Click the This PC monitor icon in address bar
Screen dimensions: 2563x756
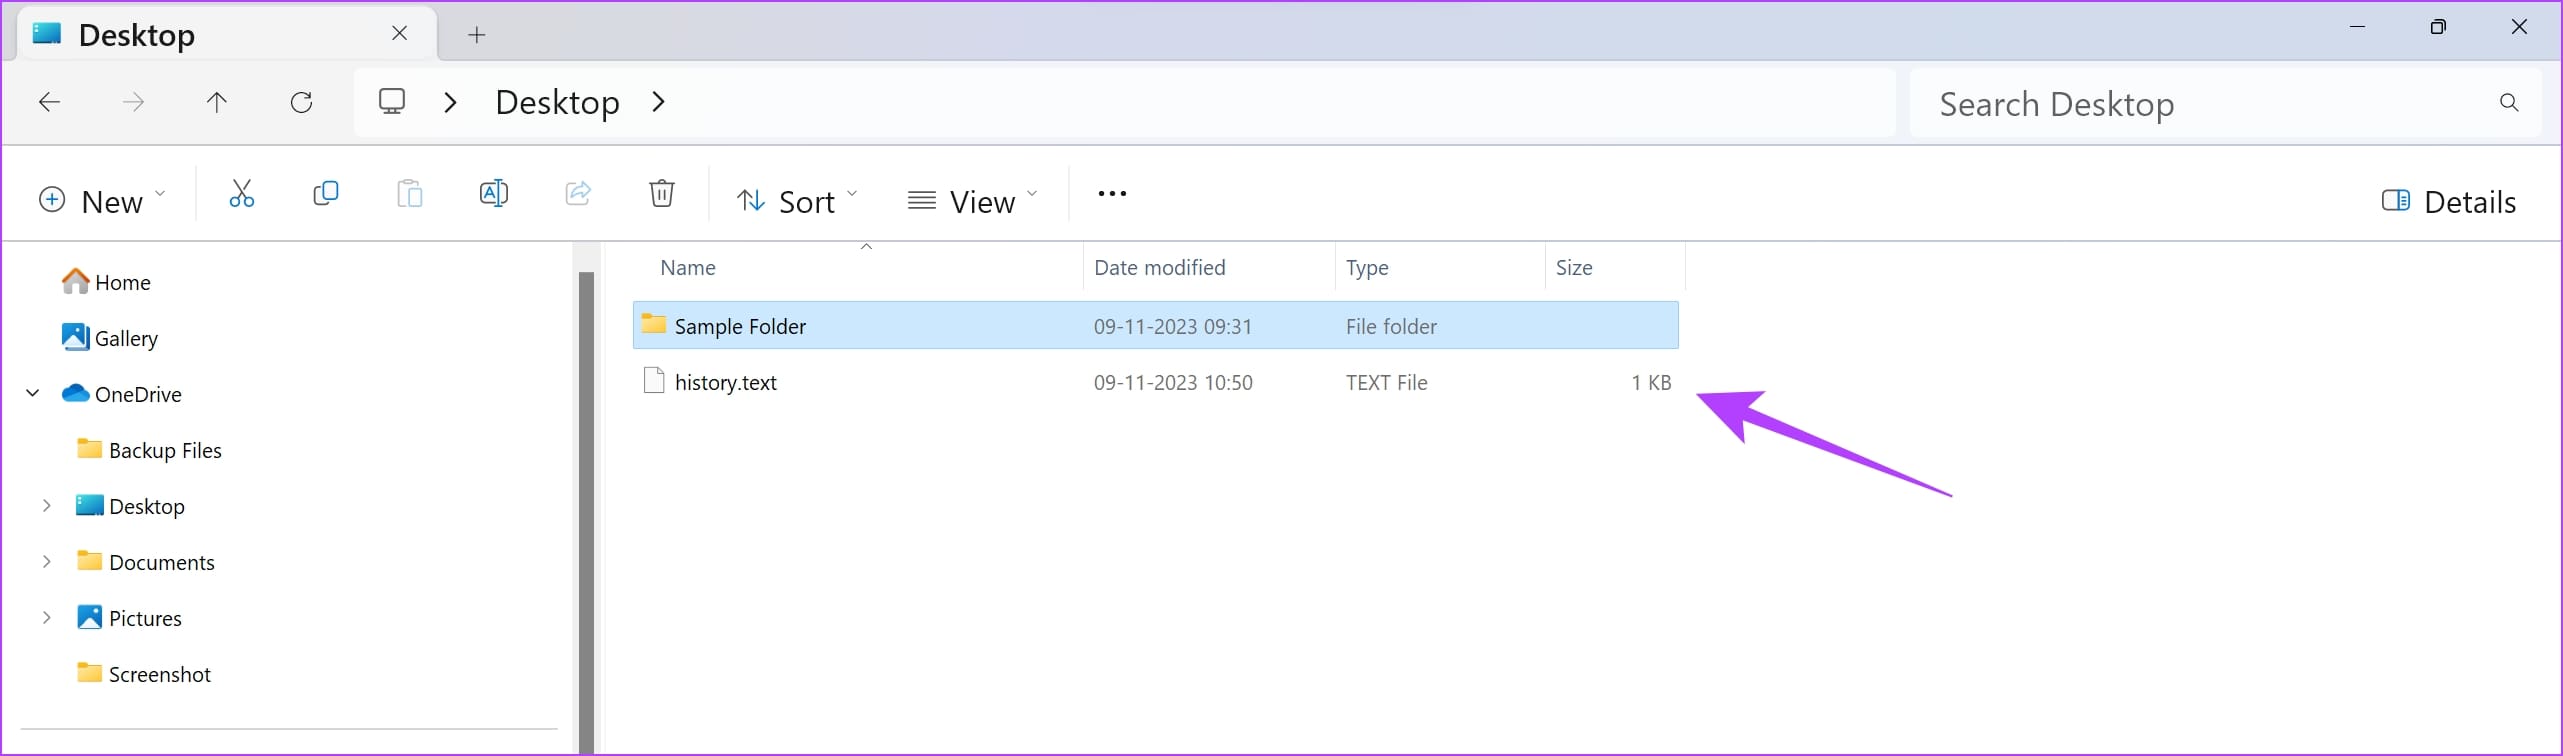pos(392,101)
